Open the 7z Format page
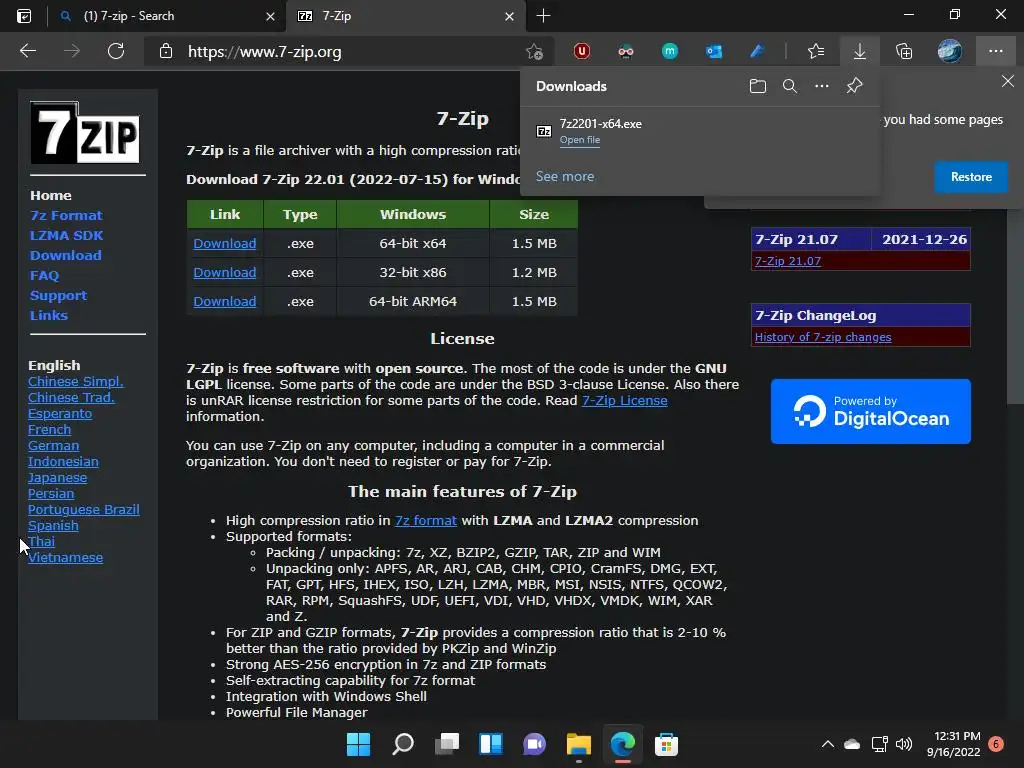1024x768 pixels. (66, 216)
